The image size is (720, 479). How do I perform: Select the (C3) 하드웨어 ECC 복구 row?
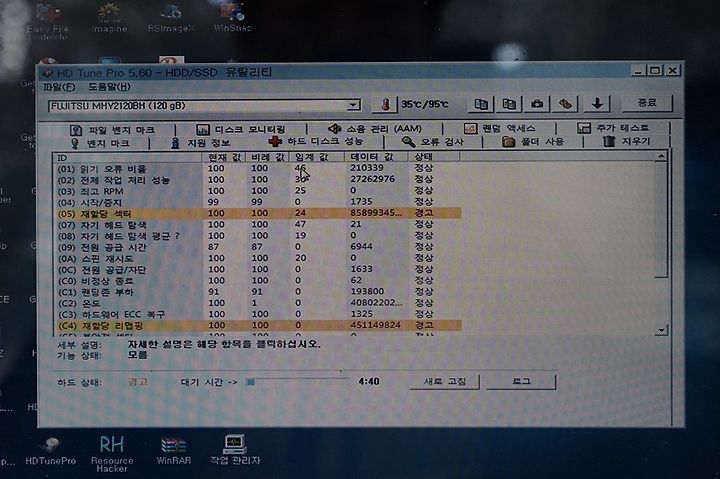pos(257,314)
